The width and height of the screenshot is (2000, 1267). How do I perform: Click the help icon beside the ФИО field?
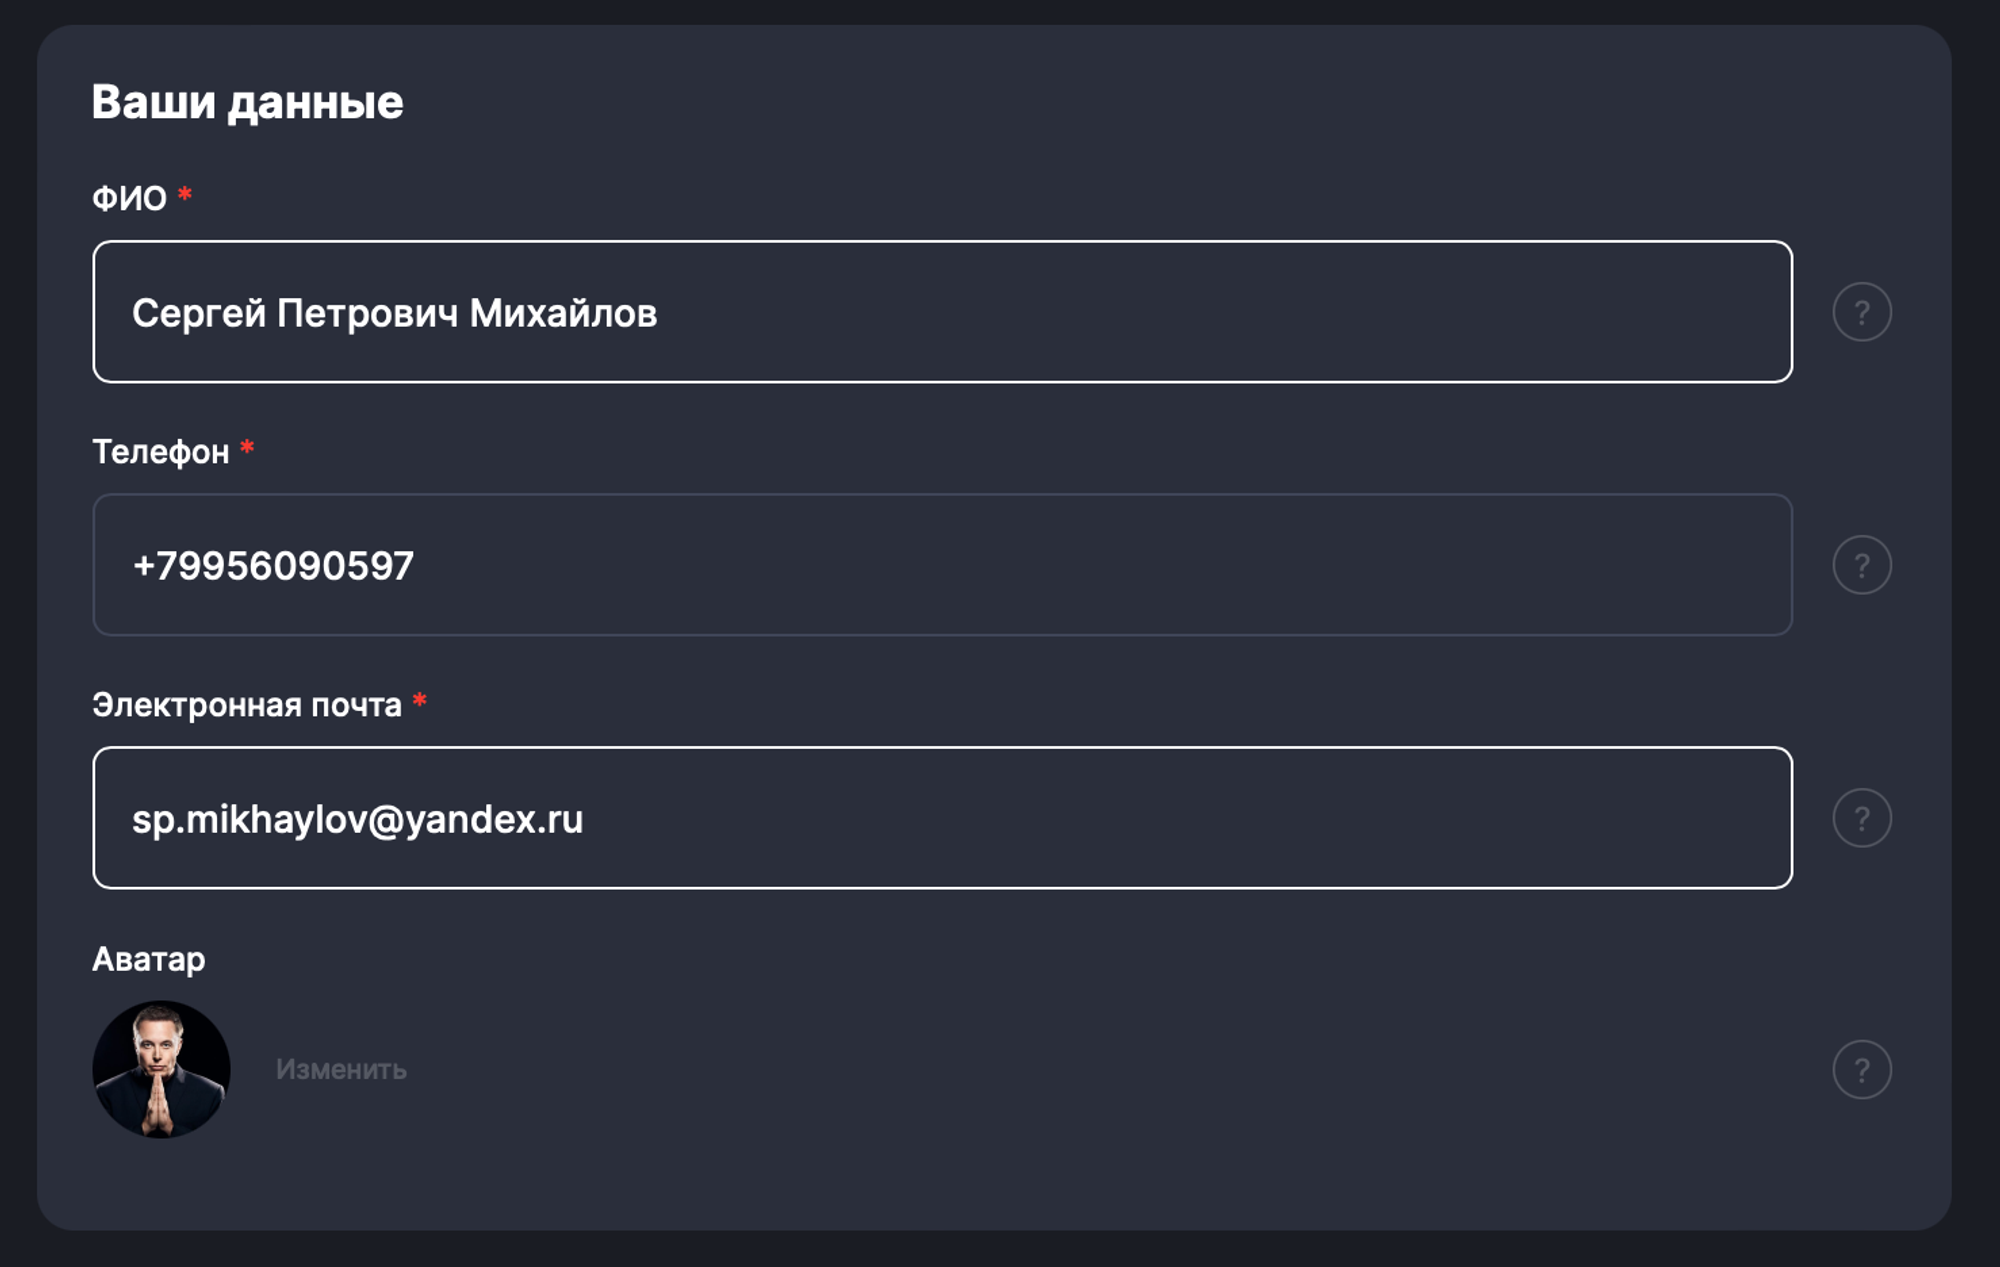click(x=1861, y=312)
